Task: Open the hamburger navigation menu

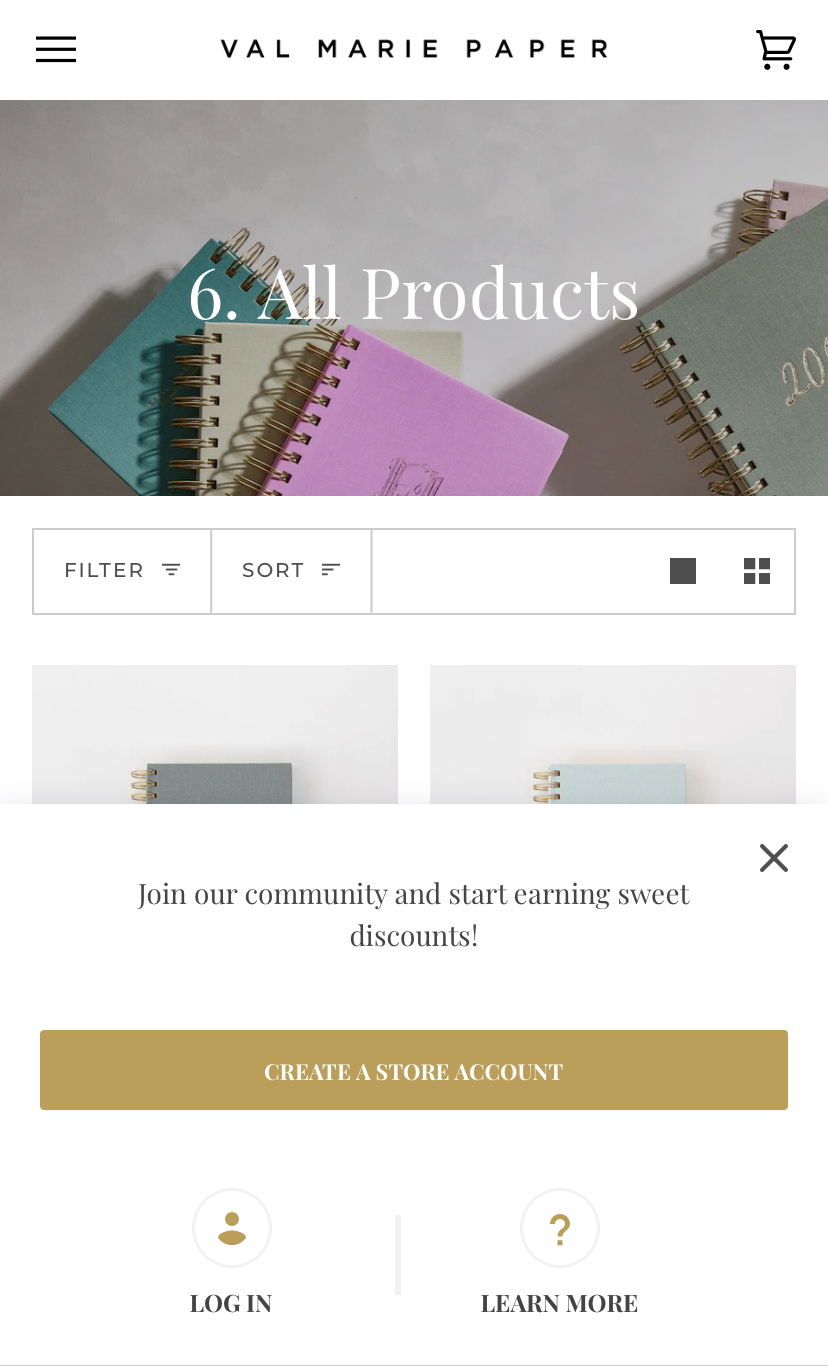Action: click(x=56, y=49)
